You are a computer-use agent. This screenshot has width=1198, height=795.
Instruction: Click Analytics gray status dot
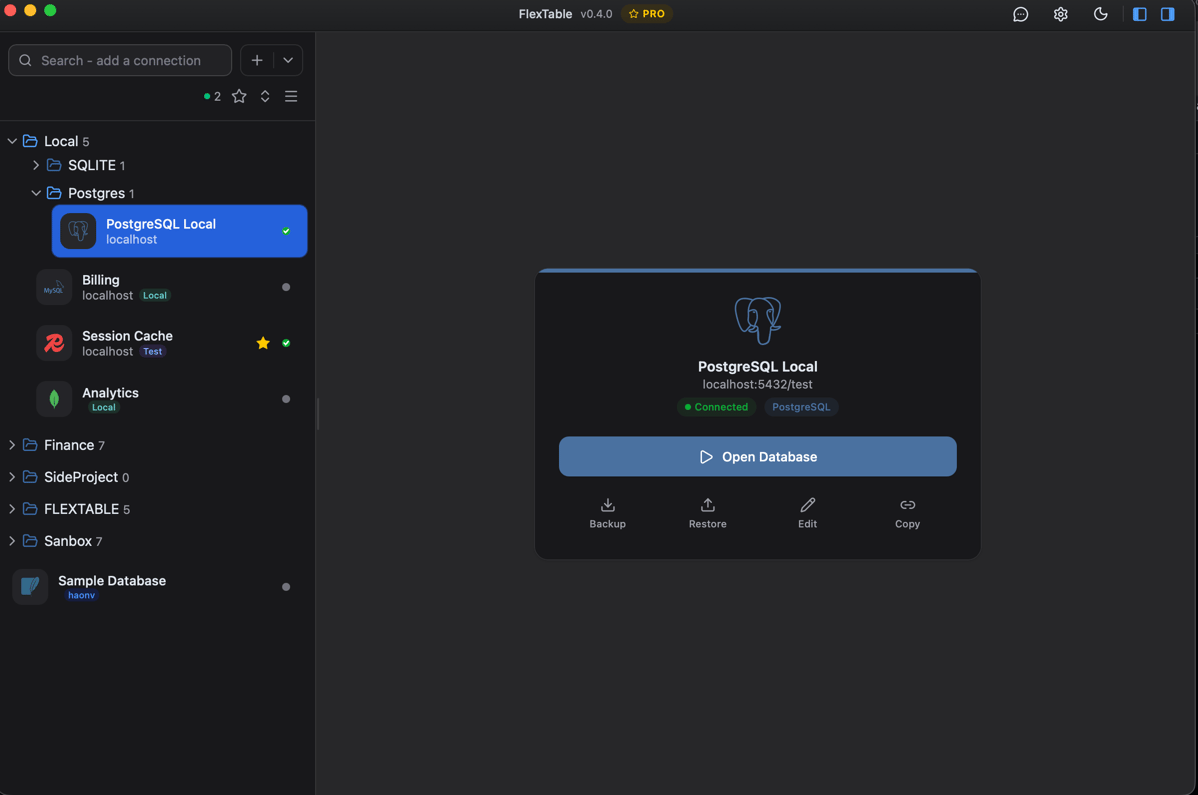pyautogui.click(x=286, y=399)
